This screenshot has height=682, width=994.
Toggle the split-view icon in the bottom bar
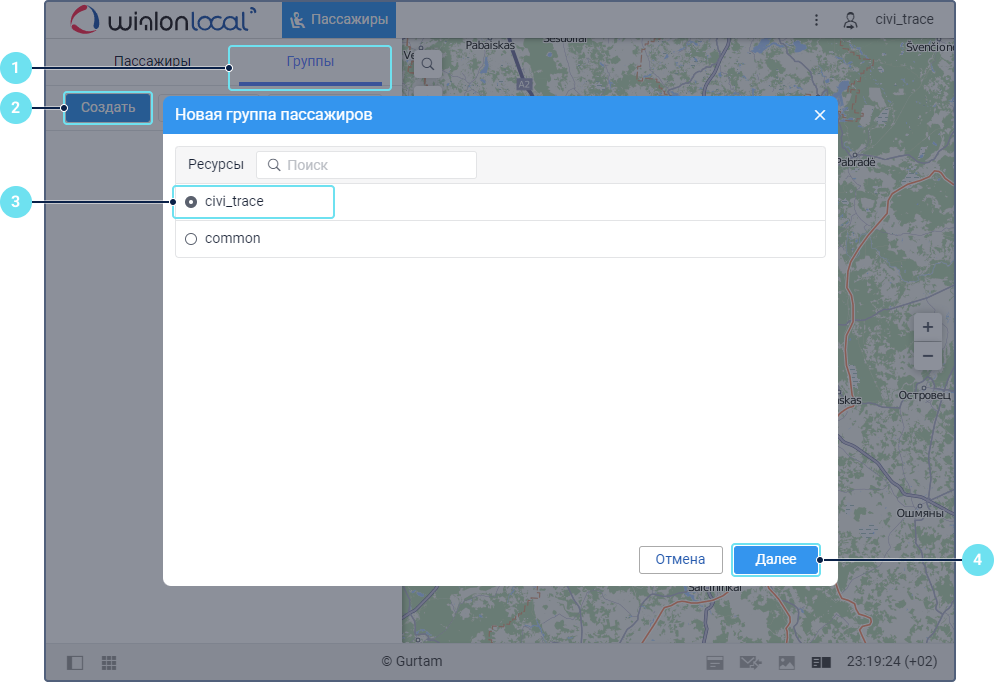pyautogui.click(x=821, y=663)
